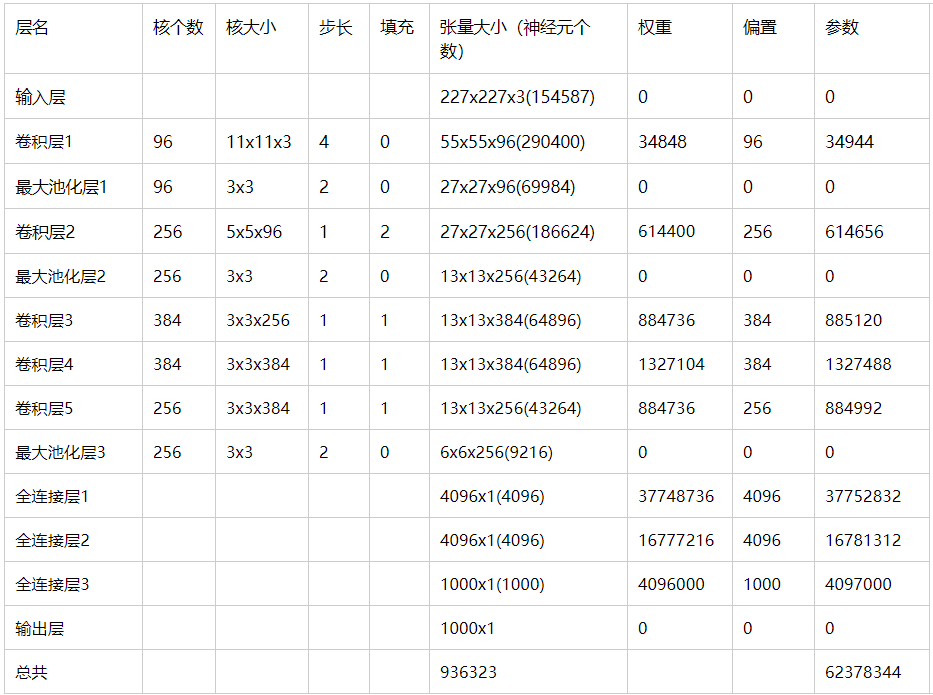Click the 参数 column header
Screen dimensions: 933x695
(x=842, y=27)
